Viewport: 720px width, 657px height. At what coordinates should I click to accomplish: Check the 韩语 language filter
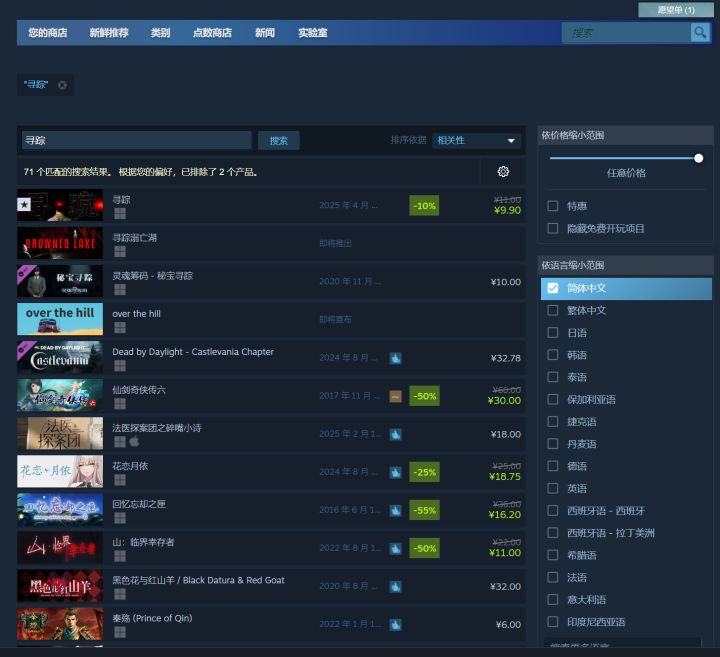553,355
